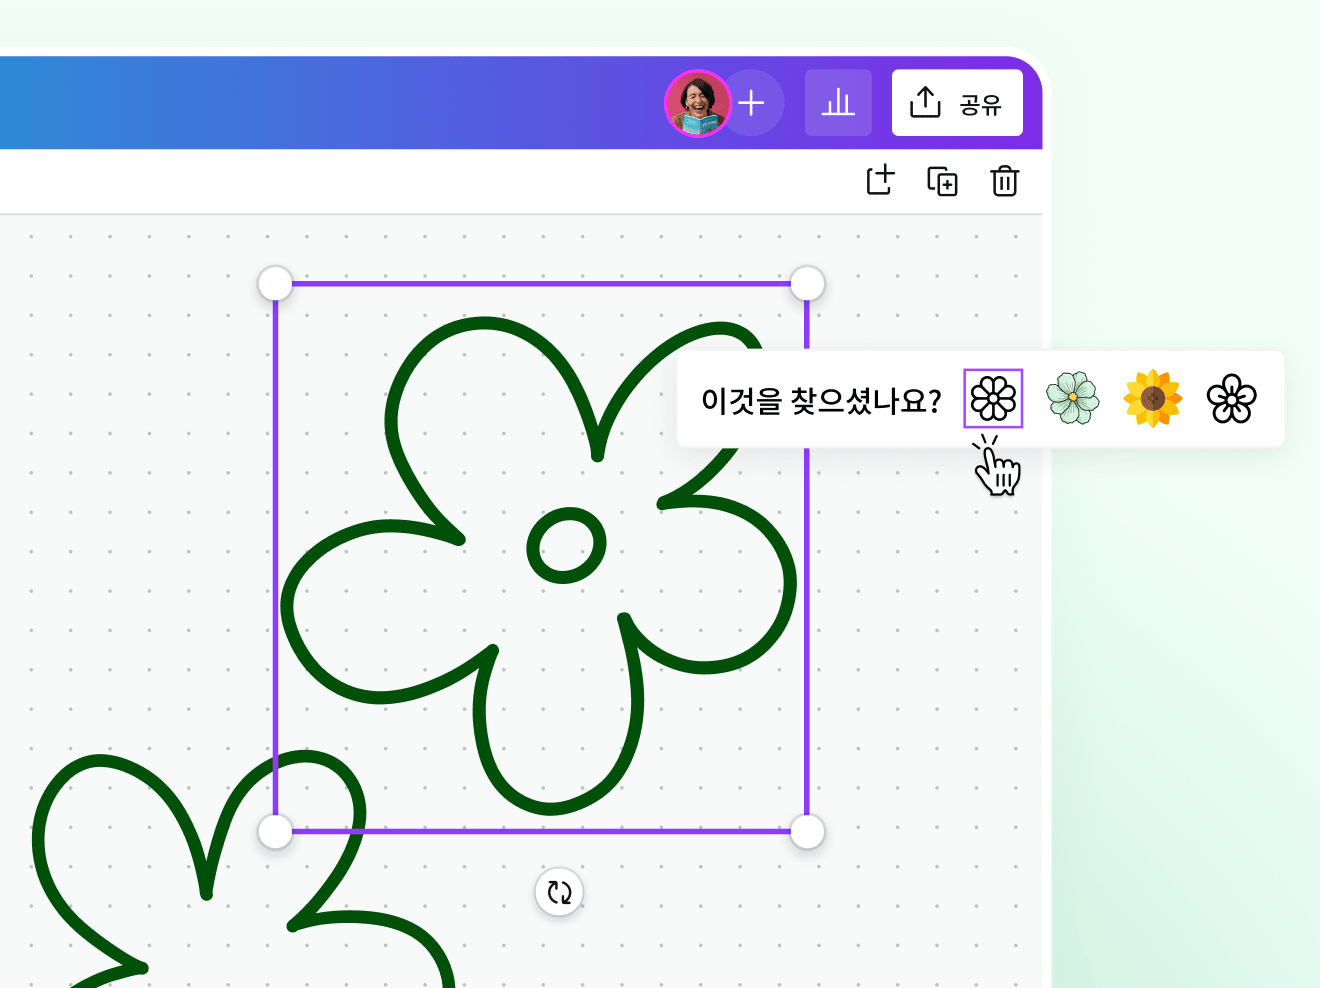Click the 이것을 찾으셨나요? suggestion bar
Image resolution: width=1320 pixels, height=988 pixels.
click(822, 398)
